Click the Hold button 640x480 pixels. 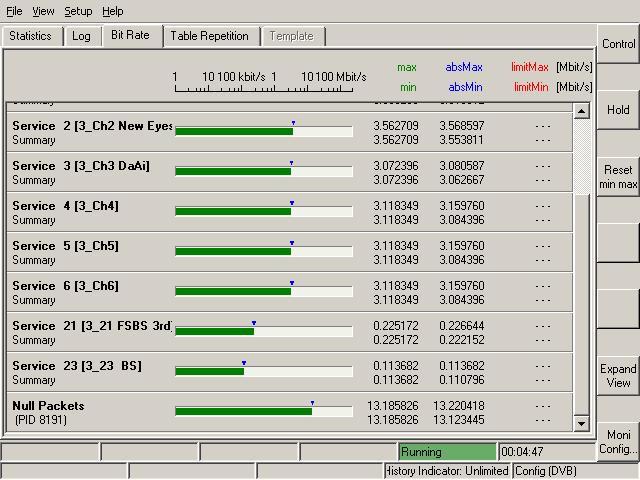[x=618, y=110]
